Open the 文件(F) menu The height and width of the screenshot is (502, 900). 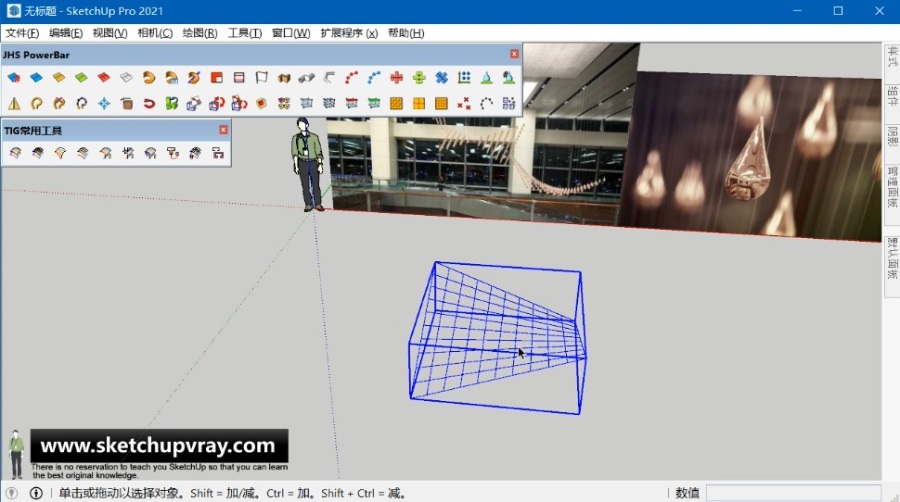click(x=22, y=33)
